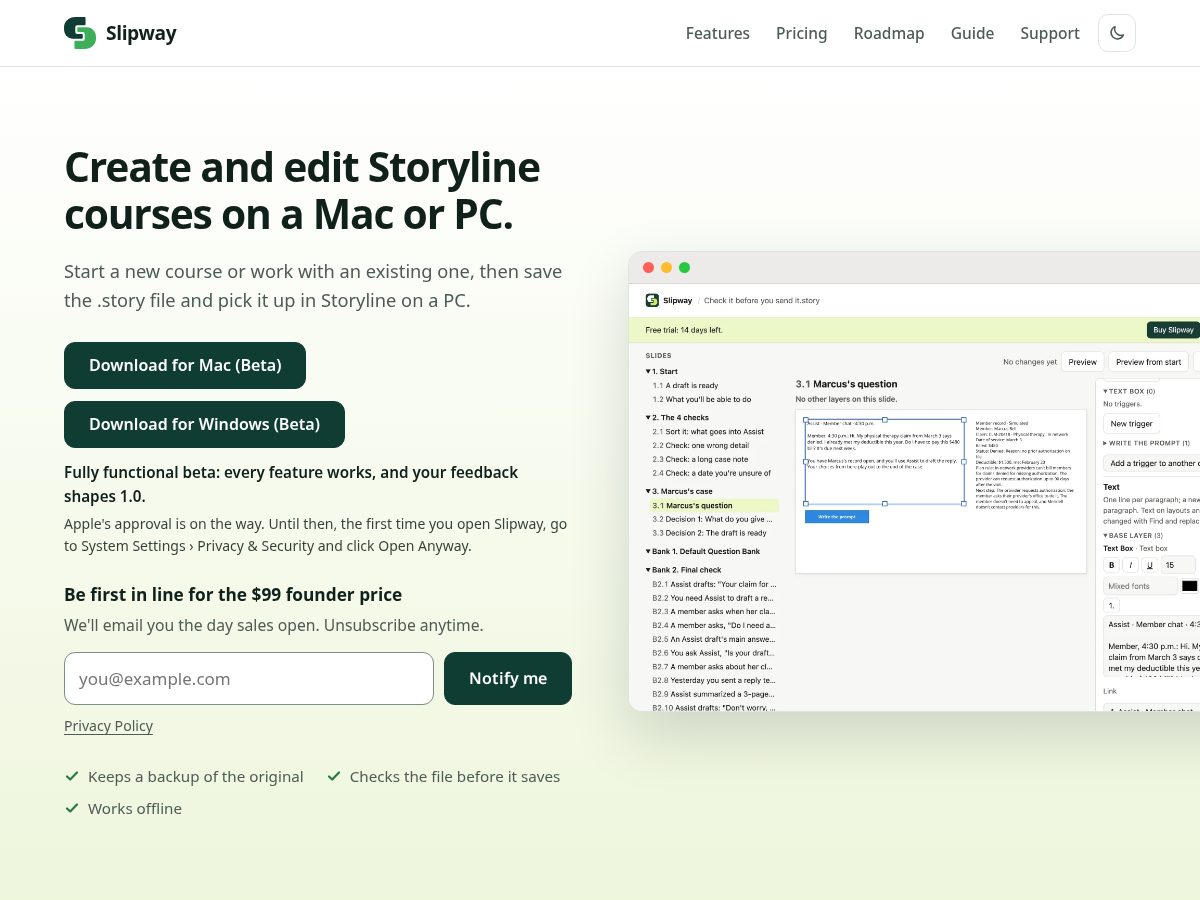Open the Support nav link
The image size is (1200, 900).
pyautogui.click(x=1050, y=33)
